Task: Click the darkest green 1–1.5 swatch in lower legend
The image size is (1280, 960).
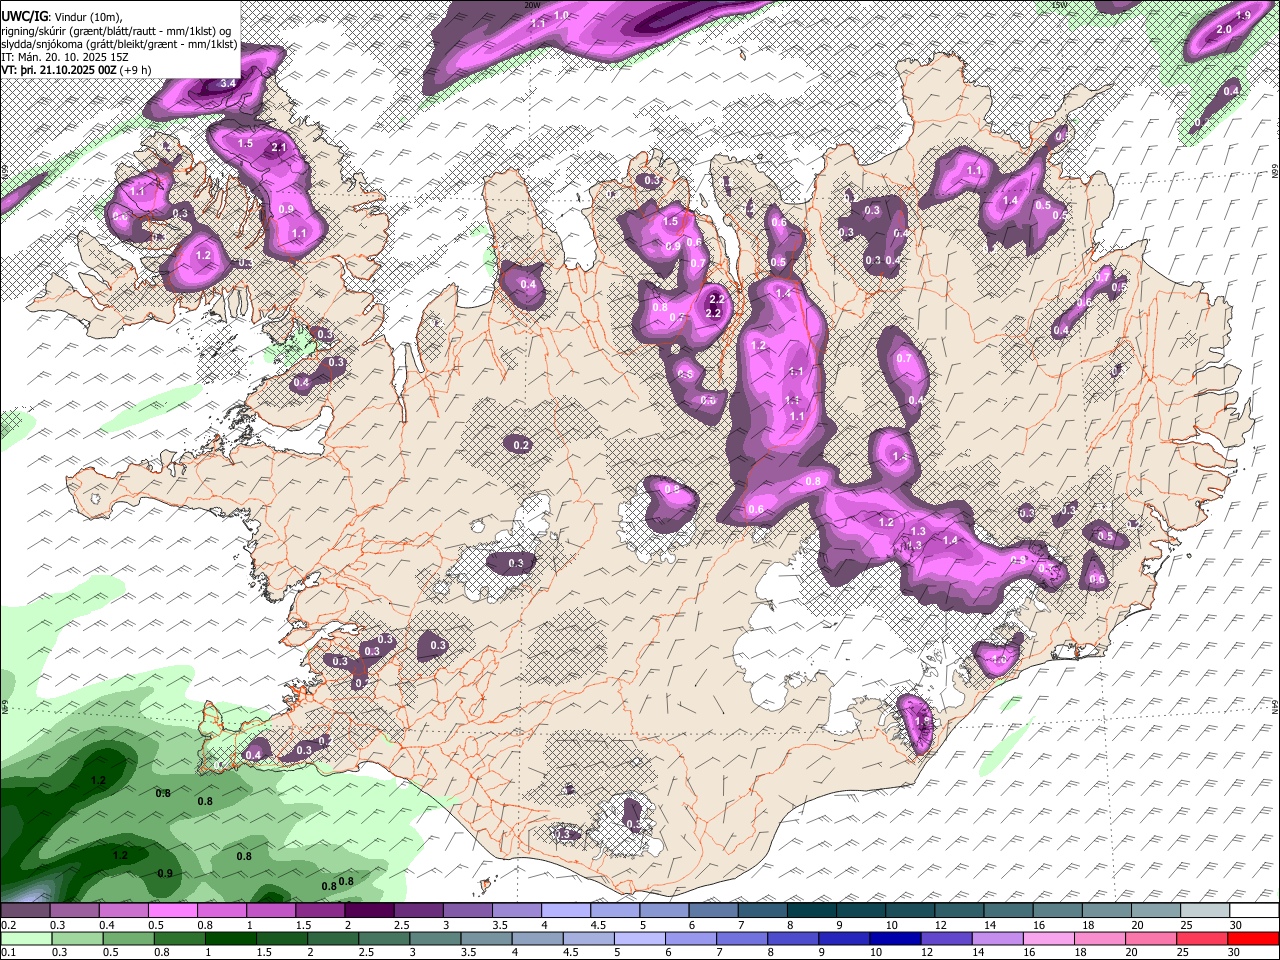Action: [x=232, y=939]
